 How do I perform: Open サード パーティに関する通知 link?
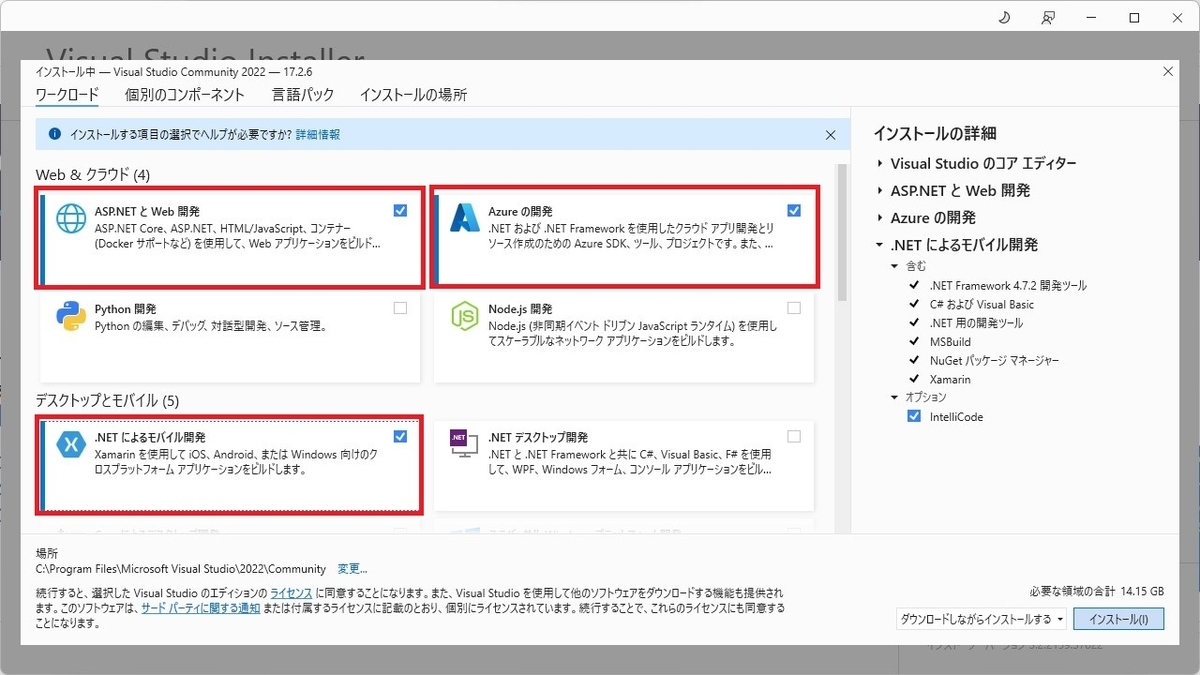coord(201,608)
